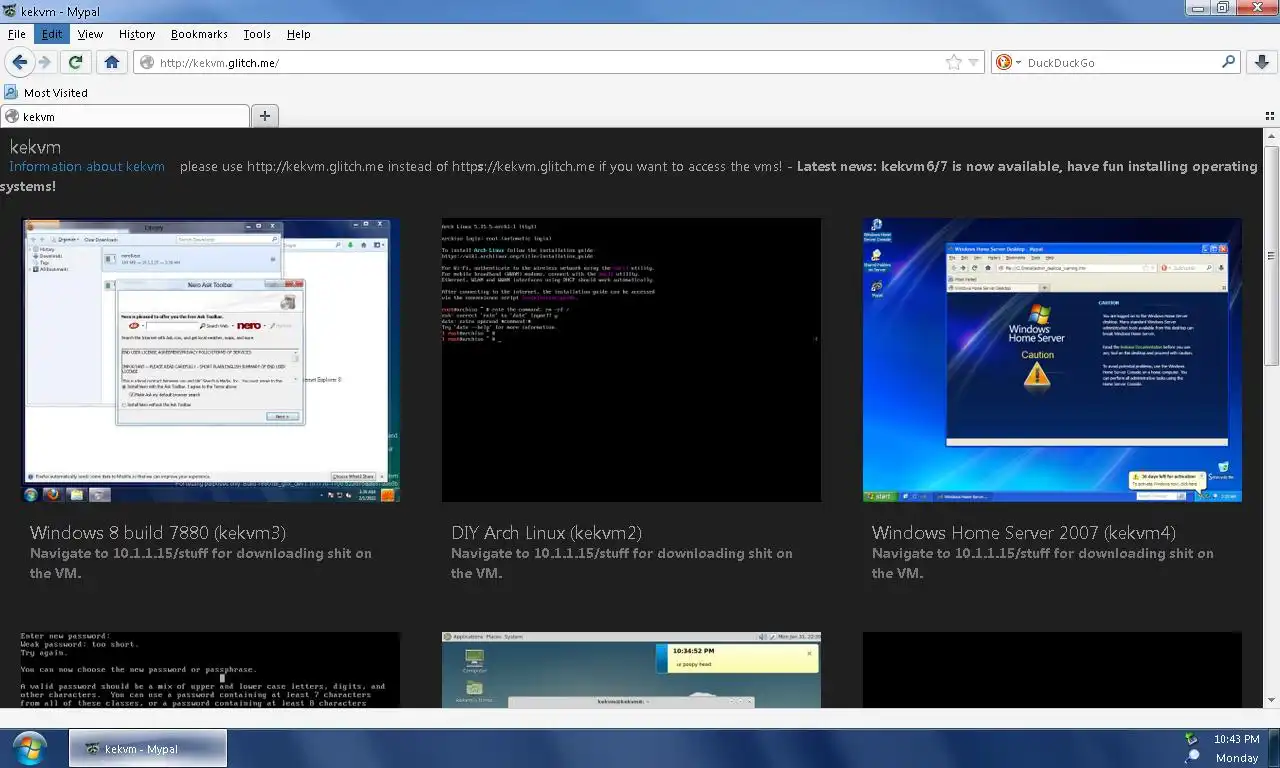Click Windows Home Server 2007 (kekvm4) title

(x=1024, y=533)
